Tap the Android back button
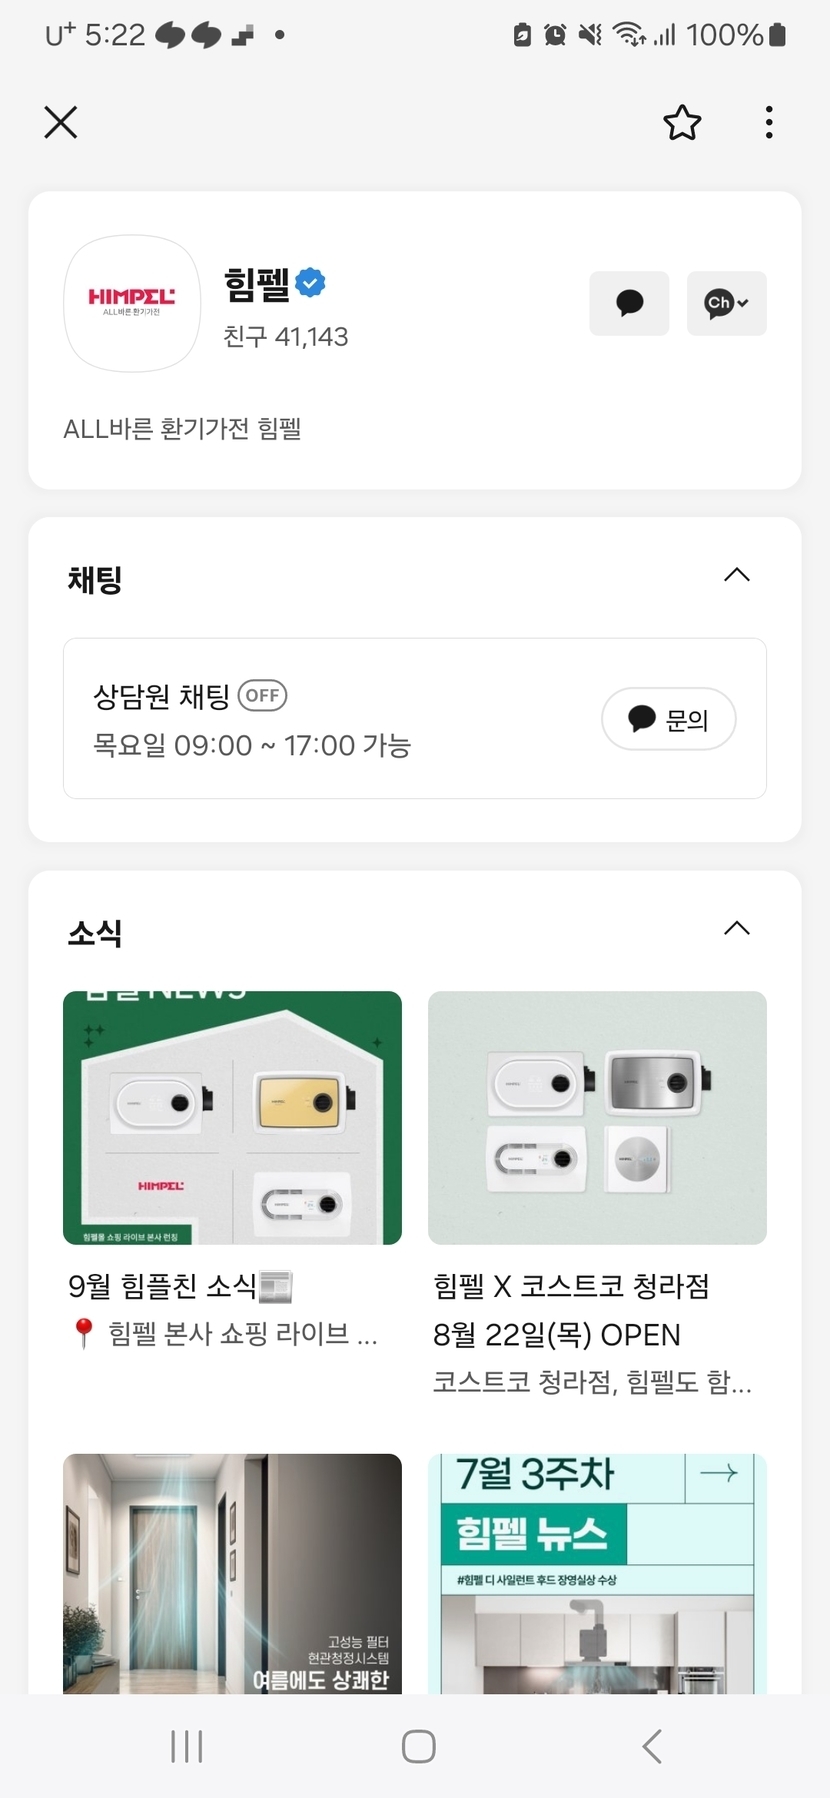830x1798 pixels. pyautogui.click(x=652, y=1747)
